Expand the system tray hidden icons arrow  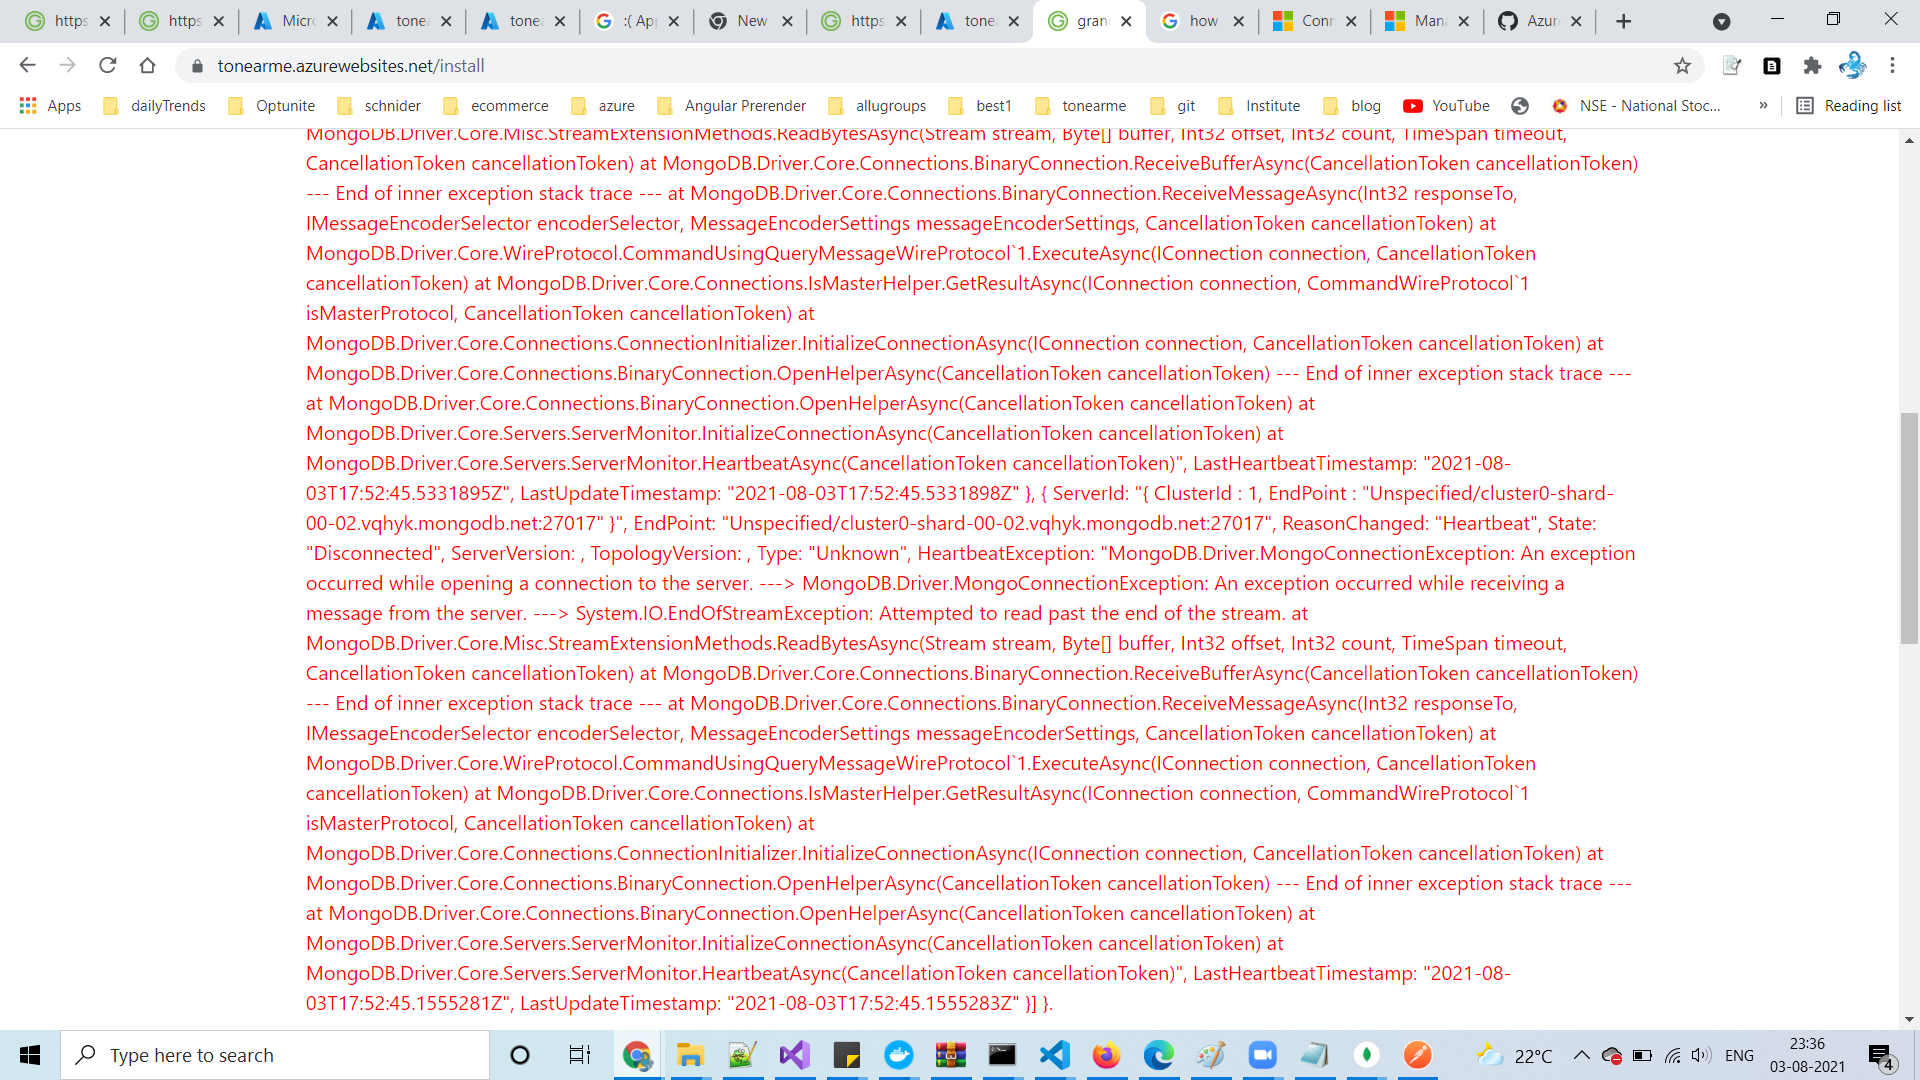point(1580,1055)
